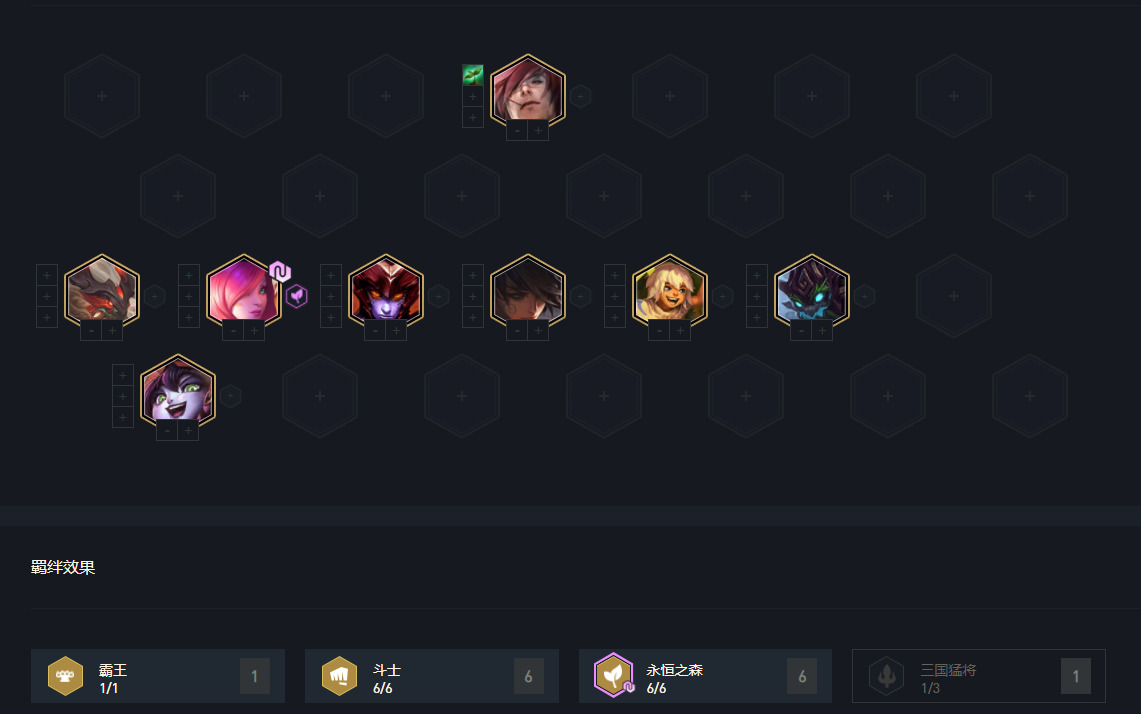The image size is (1141, 714).
Task: Open the 斗士 6/6 trait card
Action: [x=432, y=676]
